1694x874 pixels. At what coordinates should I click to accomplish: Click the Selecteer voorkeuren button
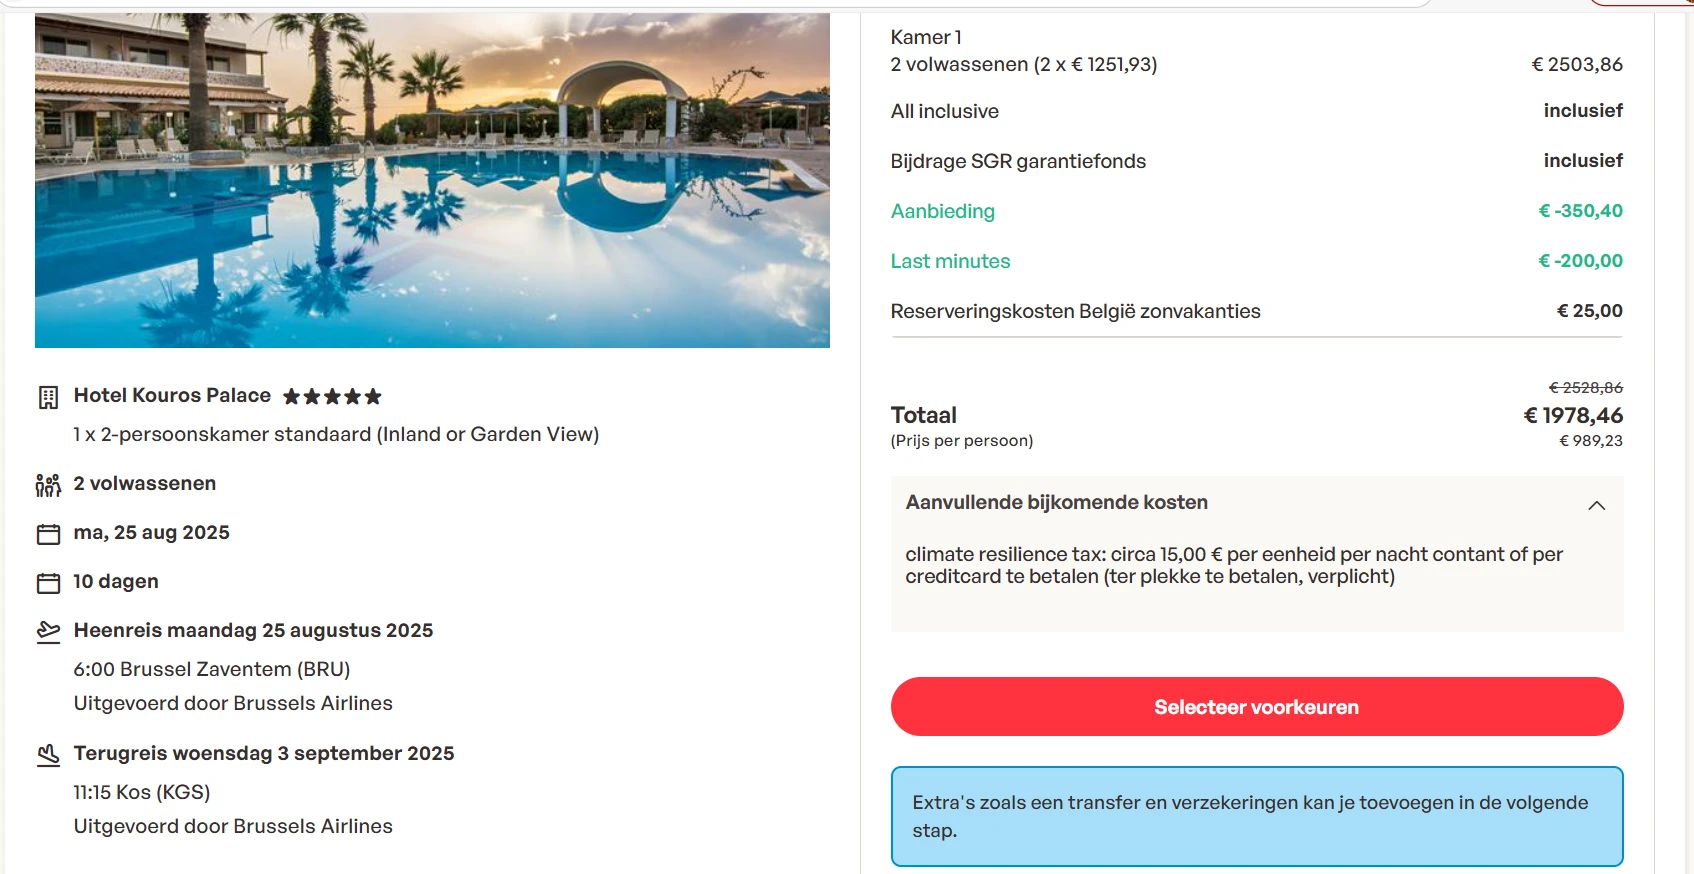coord(1256,707)
